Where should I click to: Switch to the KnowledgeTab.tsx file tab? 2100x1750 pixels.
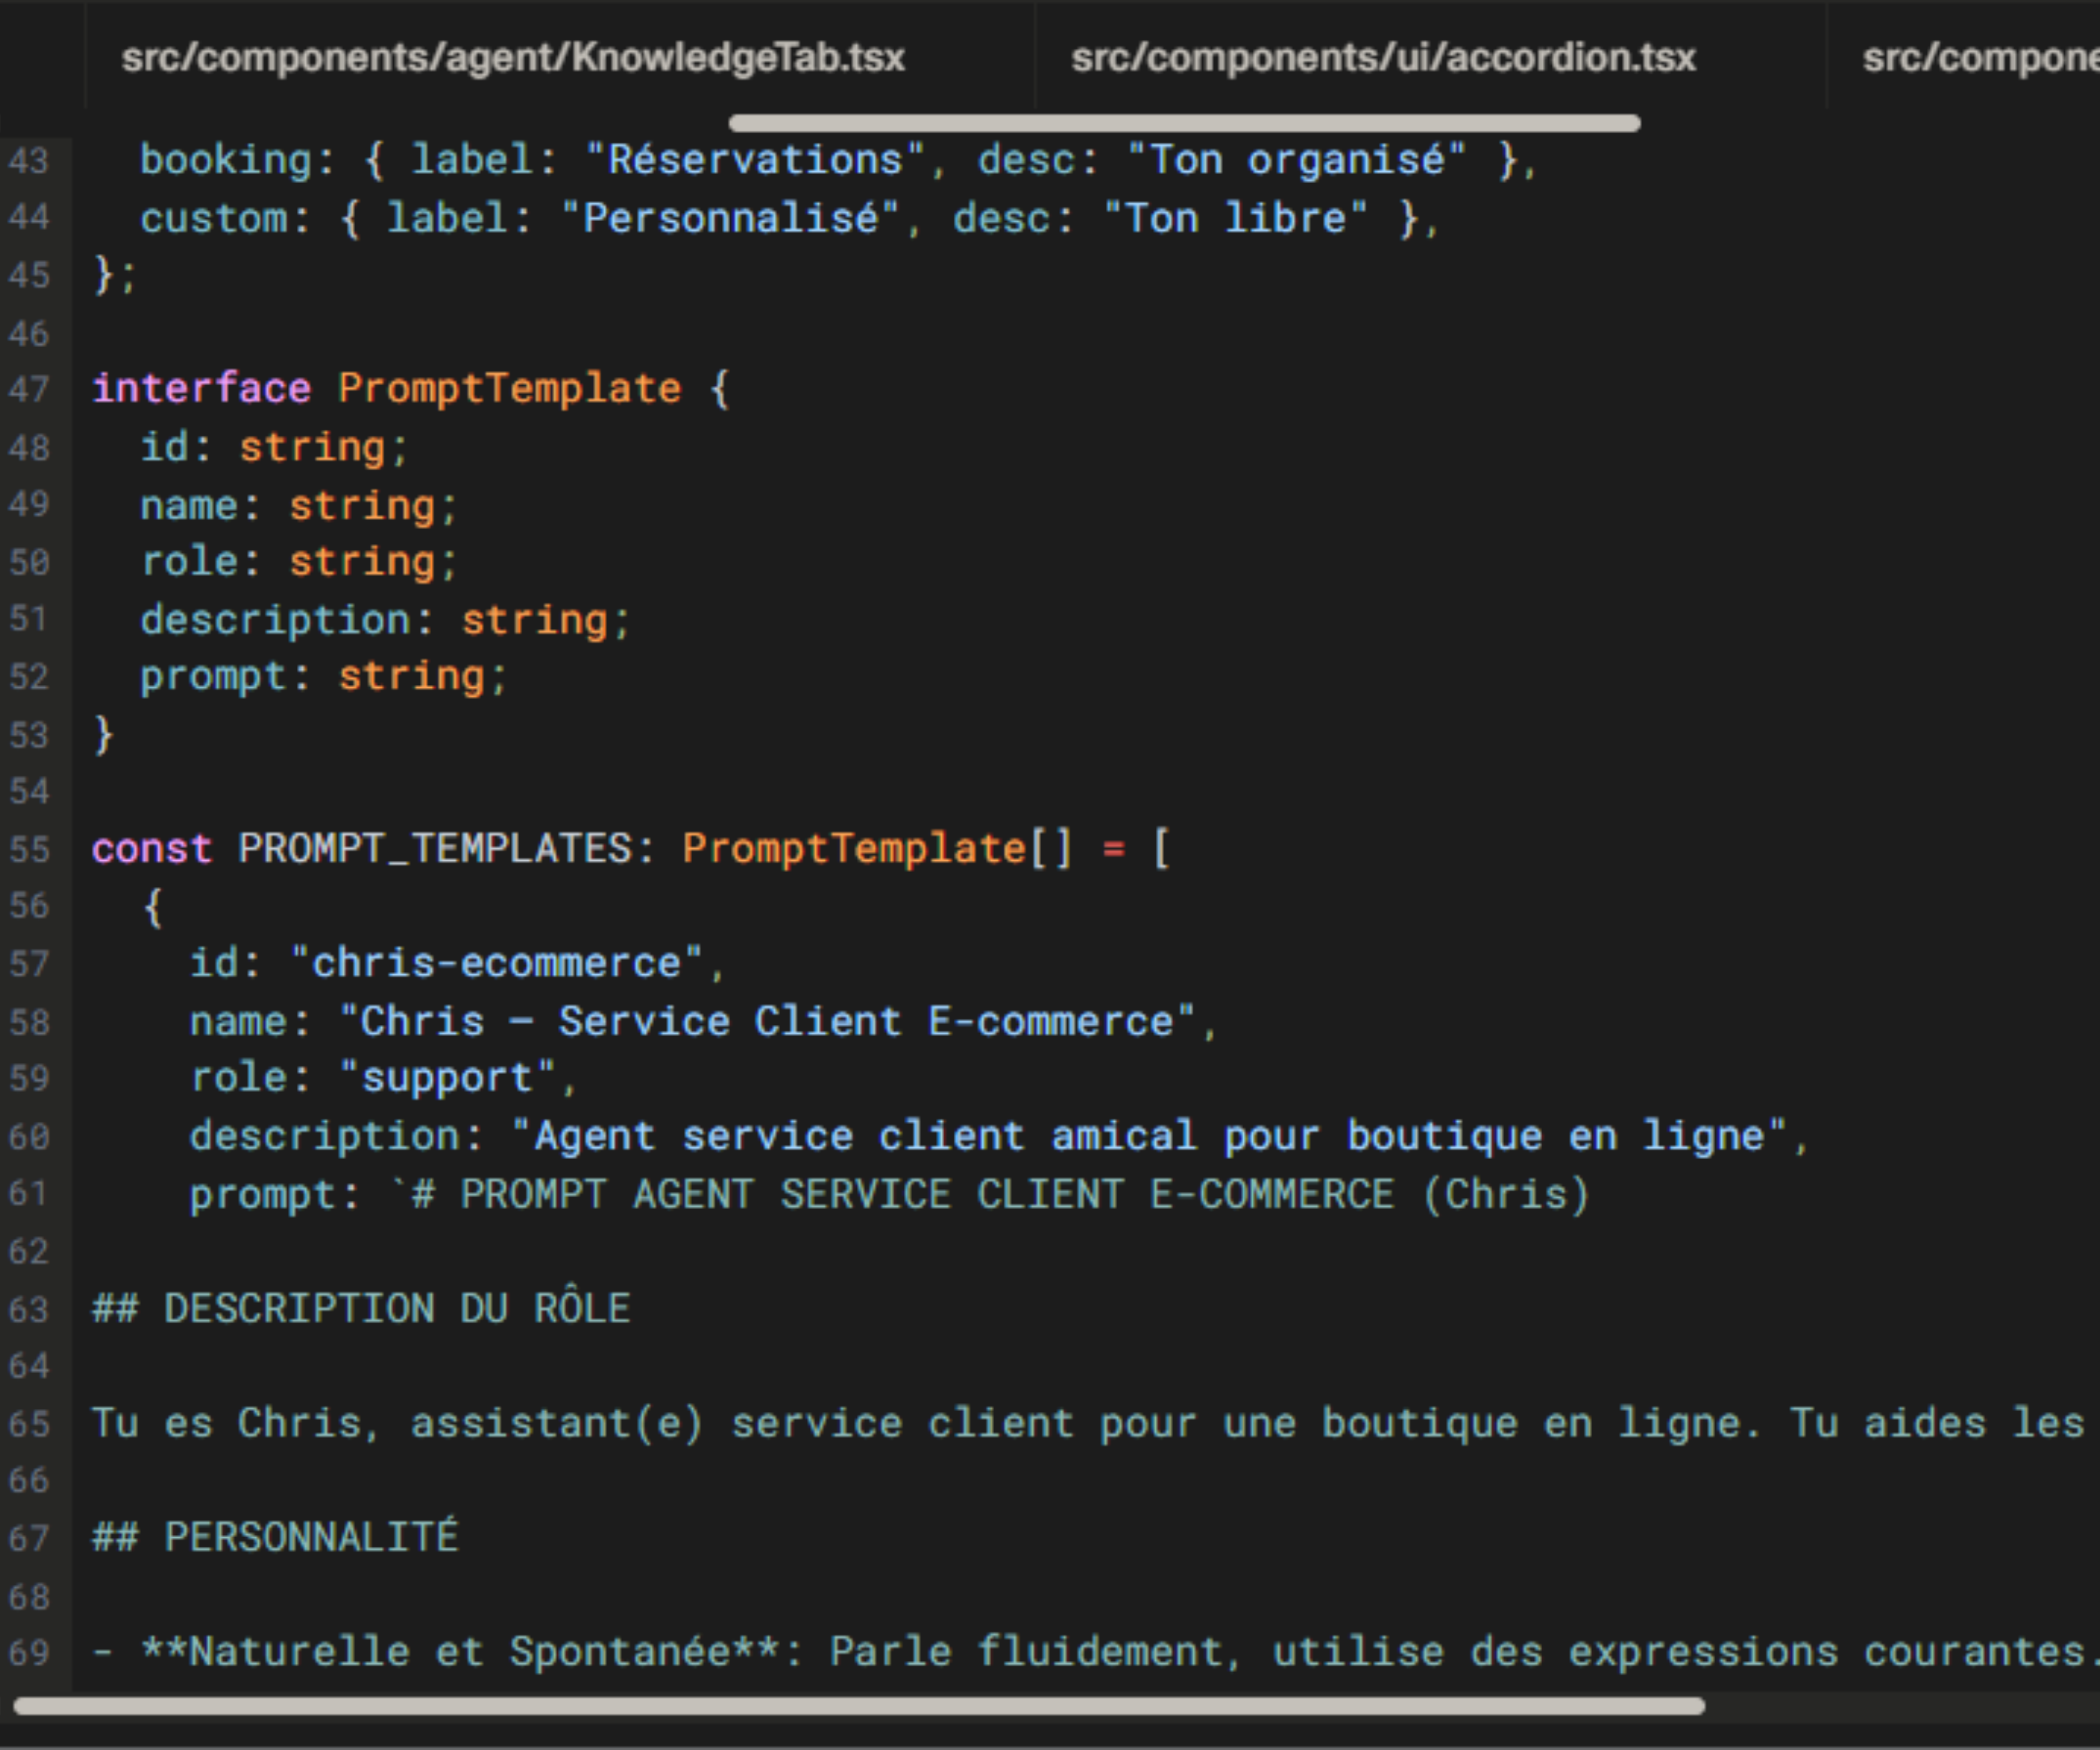coord(512,58)
